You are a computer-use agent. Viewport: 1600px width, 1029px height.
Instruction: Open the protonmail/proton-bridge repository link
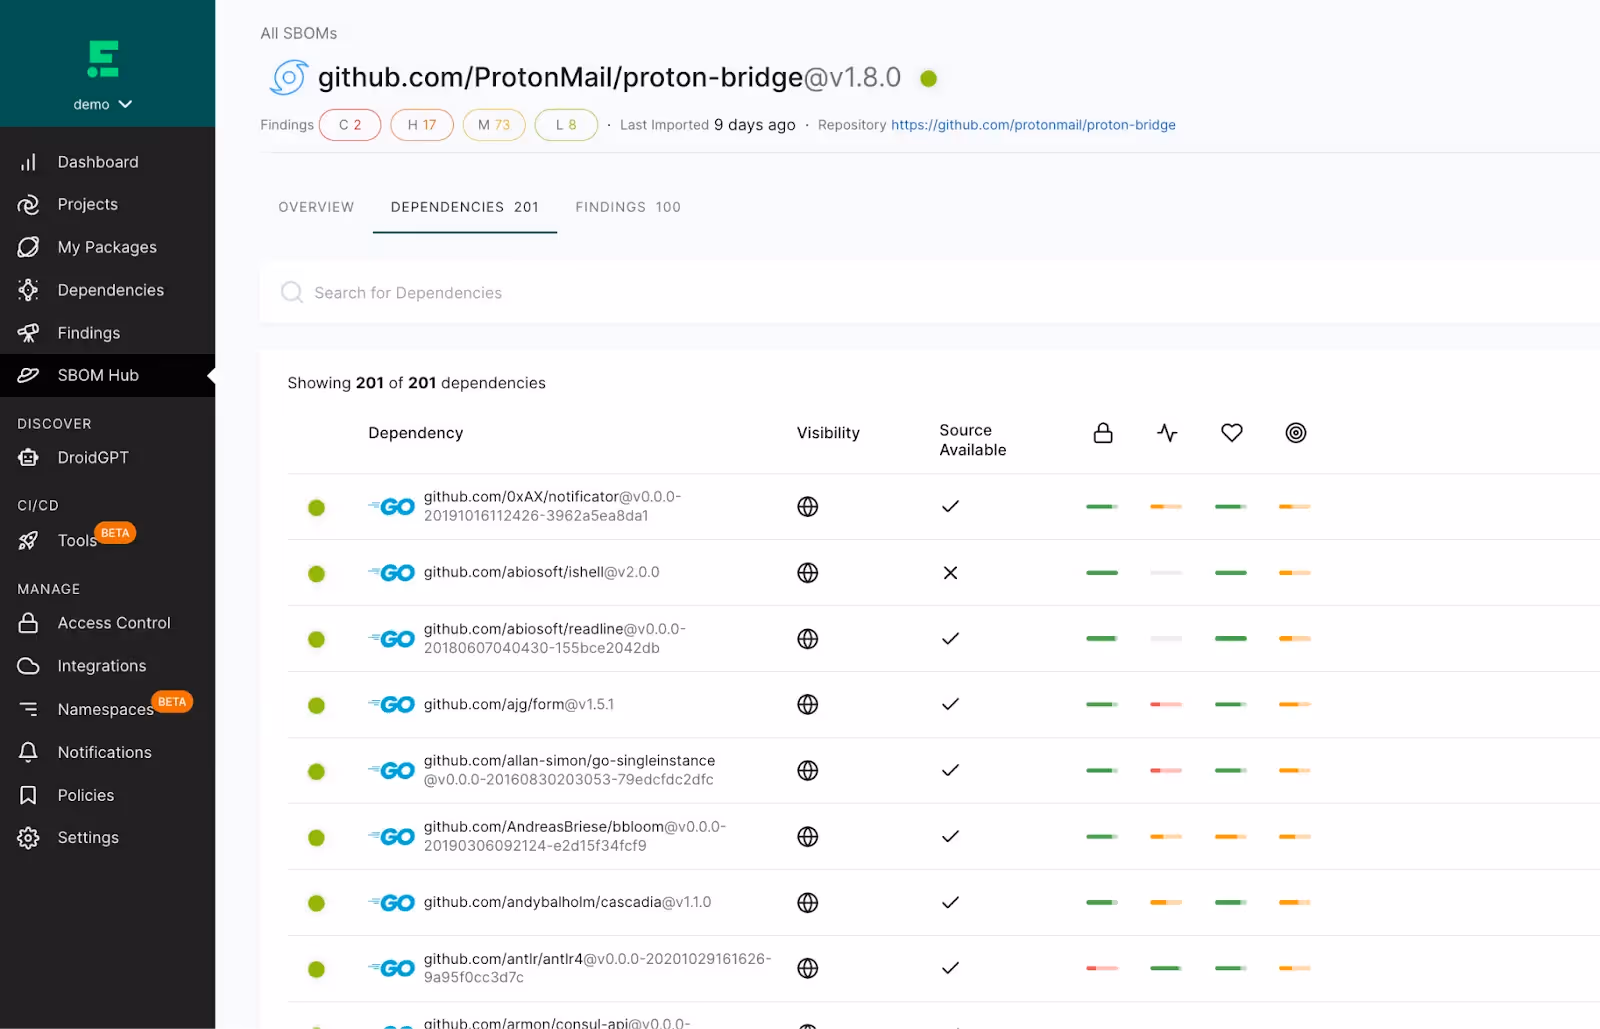1033,125
